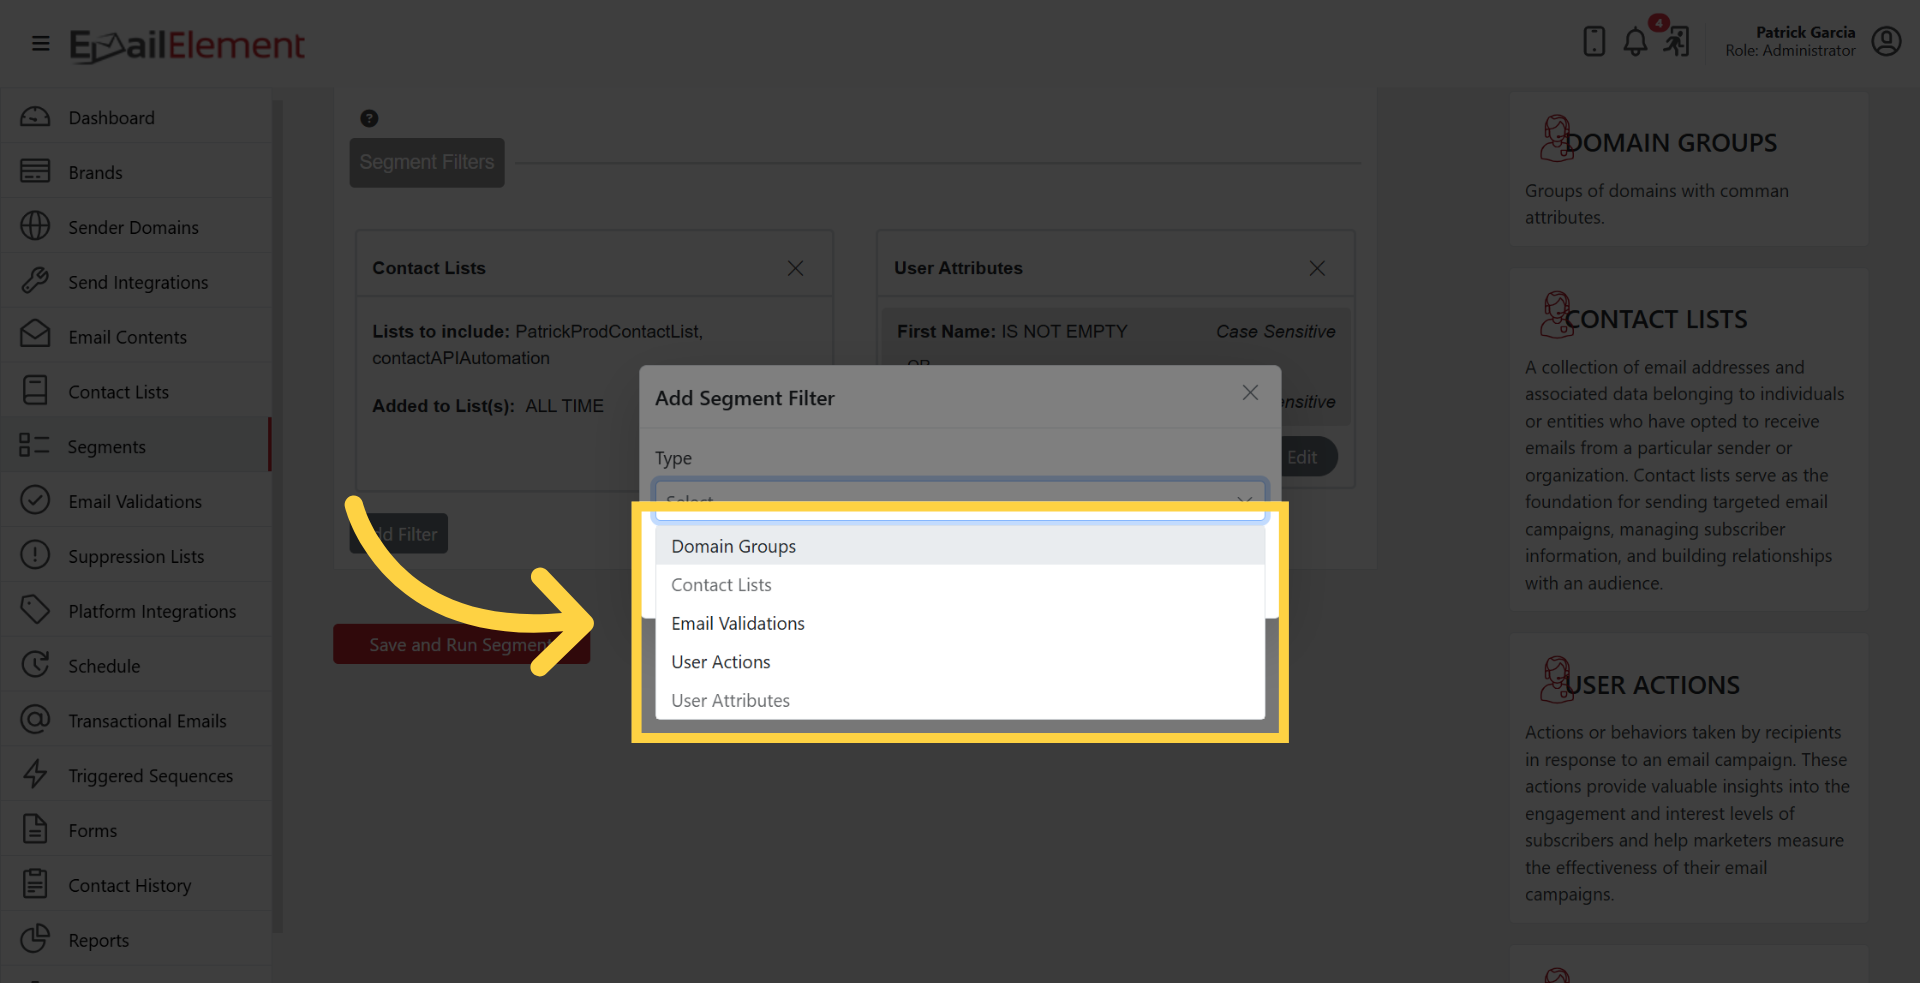Choose User Attributes from Type list
The image size is (1920, 983).
tap(960, 700)
